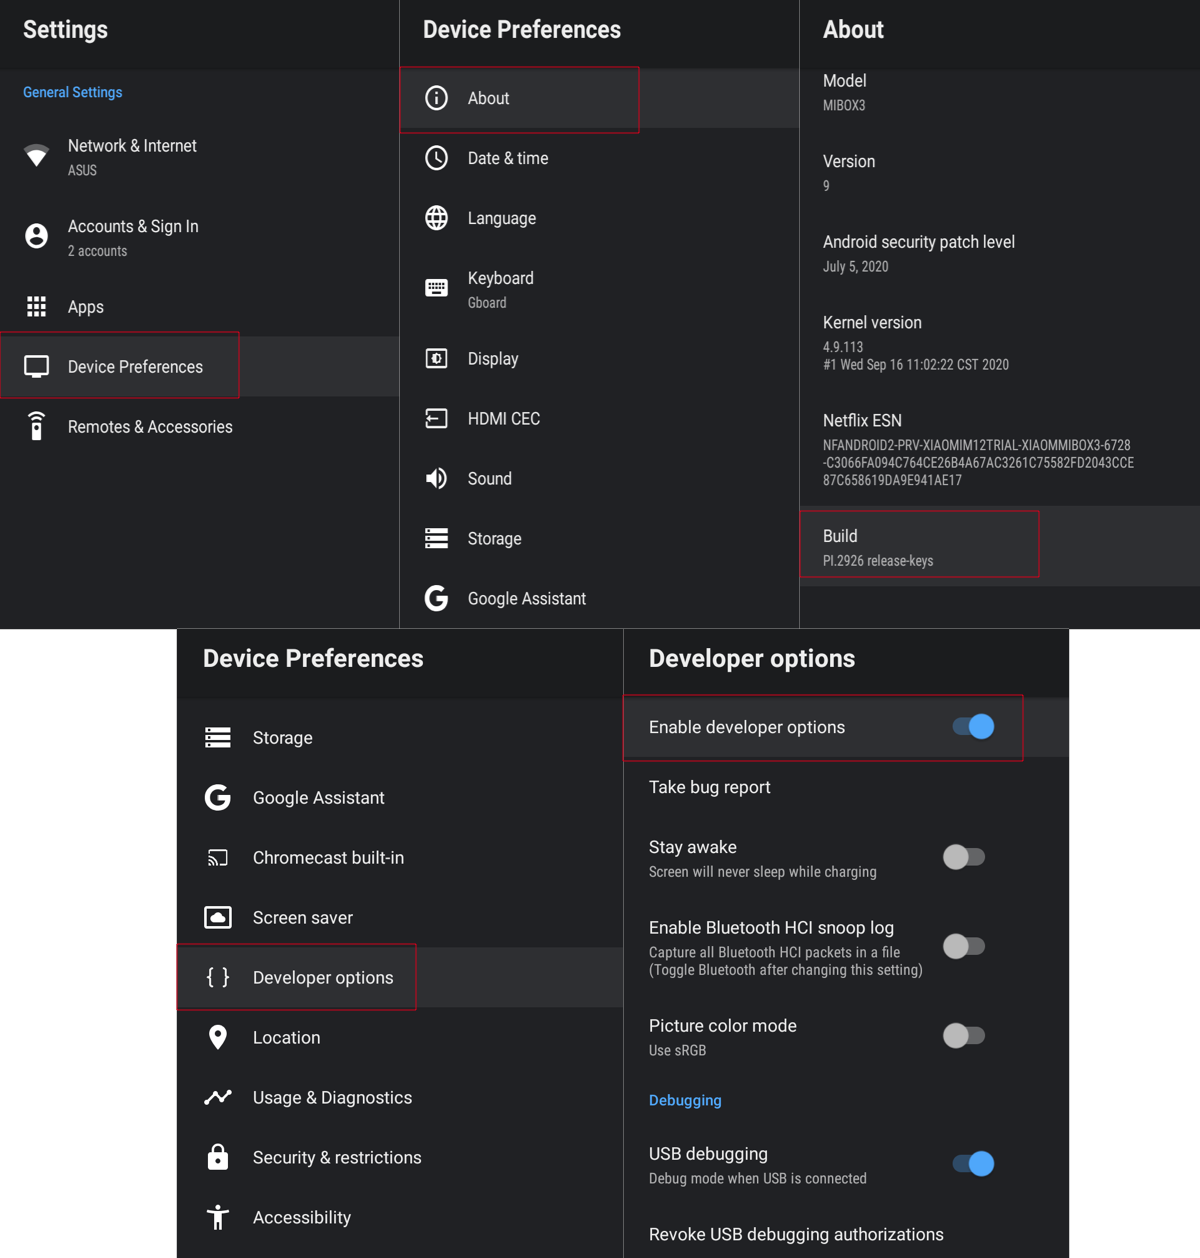
Task: Click the Wi-Fi icon beside Network & Internet
Action: click(x=37, y=156)
